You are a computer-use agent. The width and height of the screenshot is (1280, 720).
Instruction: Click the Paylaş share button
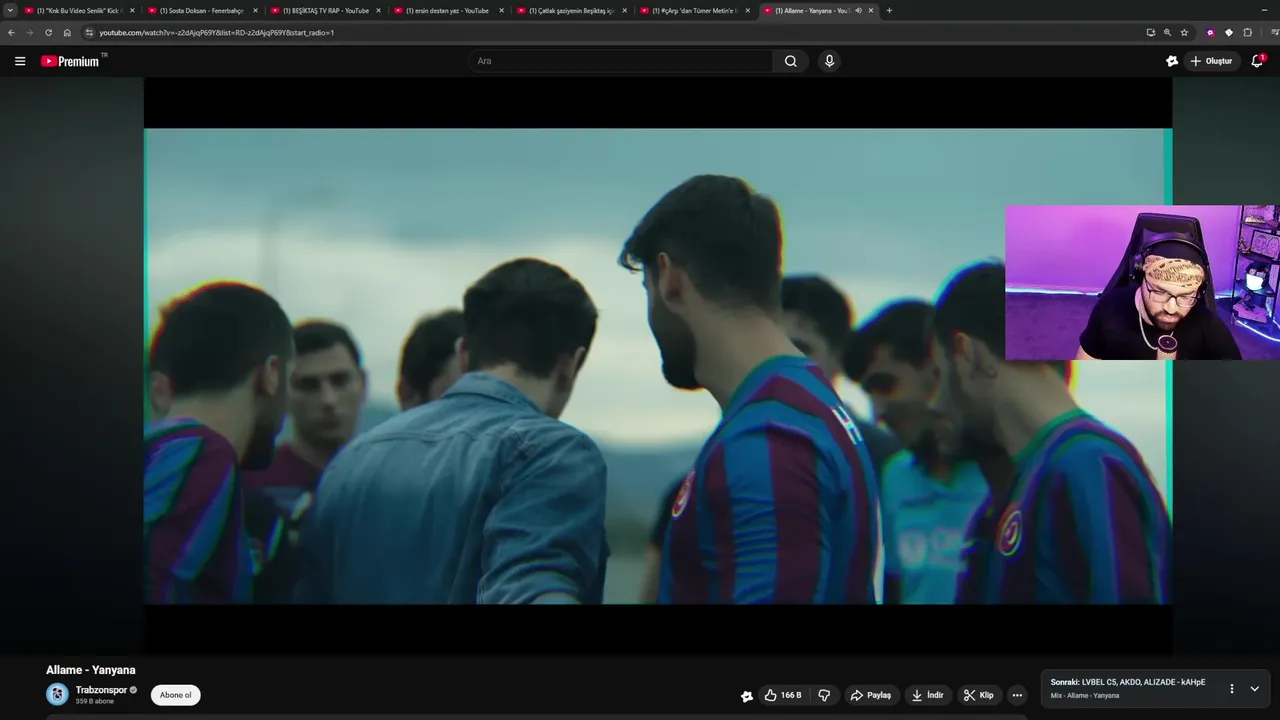pyautogui.click(x=871, y=695)
